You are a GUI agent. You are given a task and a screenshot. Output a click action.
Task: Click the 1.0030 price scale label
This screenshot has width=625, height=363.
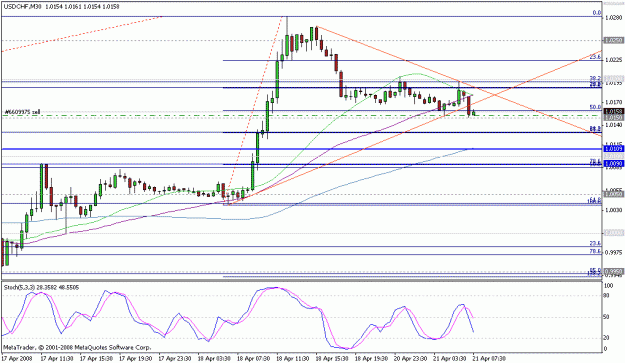613,210
